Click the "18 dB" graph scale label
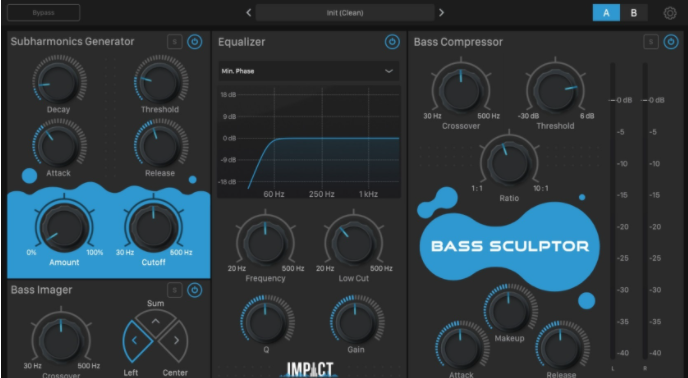The height and width of the screenshot is (378, 688). [228, 95]
